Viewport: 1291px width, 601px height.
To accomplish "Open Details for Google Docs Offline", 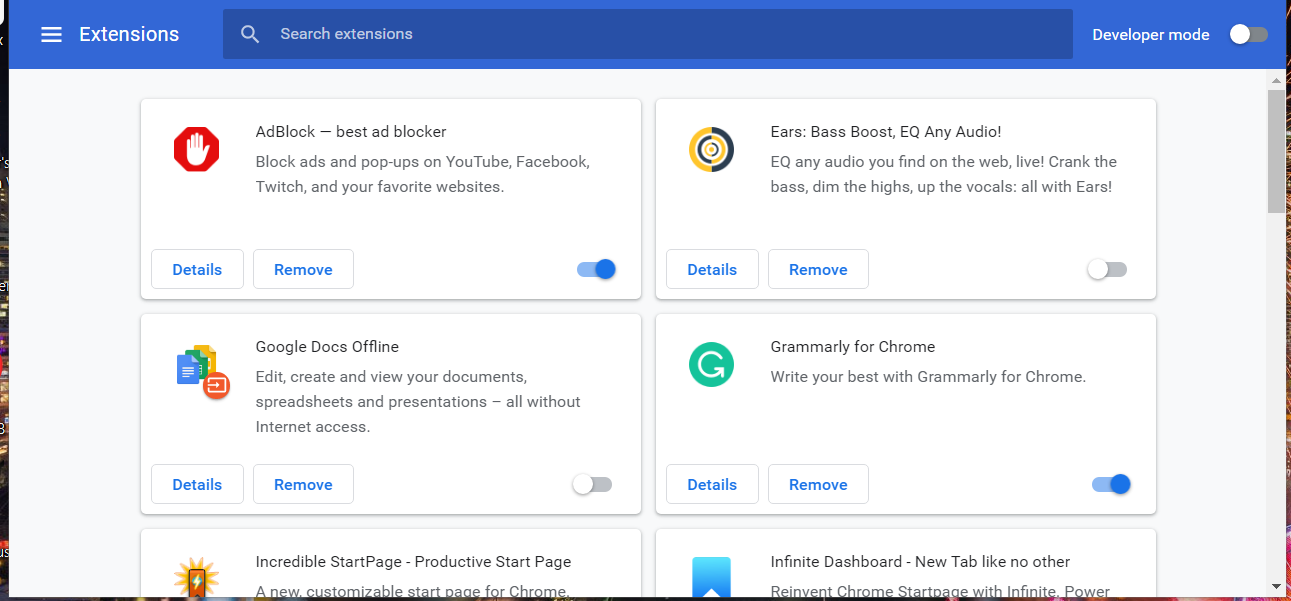I will click(x=197, y=484).
